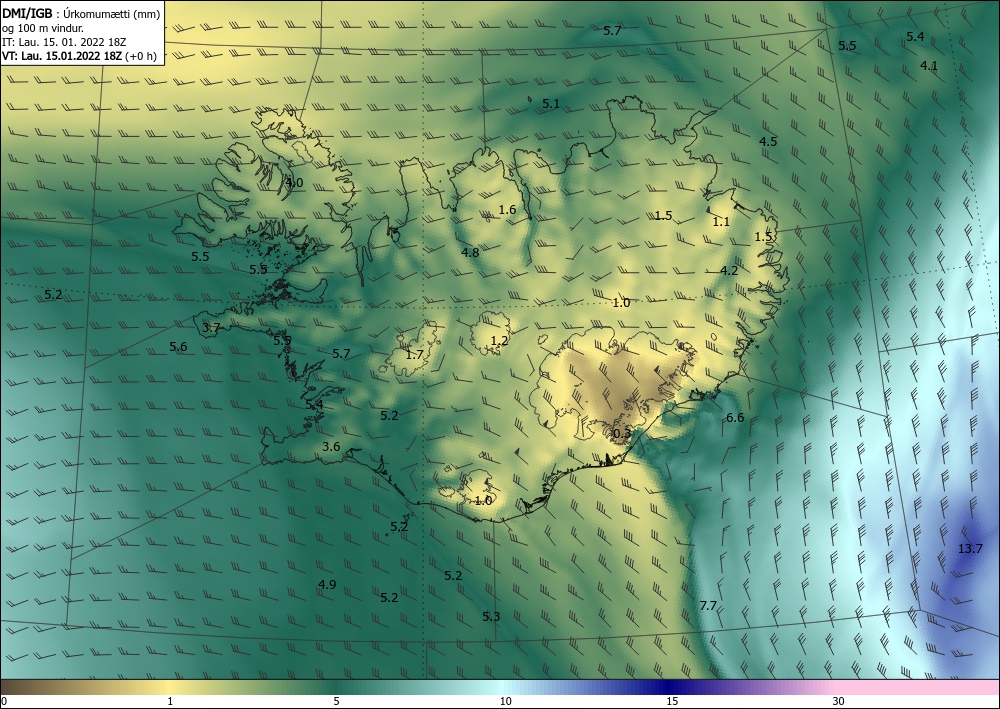1000x709 pixels.
Task: Click the 4.0 value in the Westfjords
Action: point(294,182)
